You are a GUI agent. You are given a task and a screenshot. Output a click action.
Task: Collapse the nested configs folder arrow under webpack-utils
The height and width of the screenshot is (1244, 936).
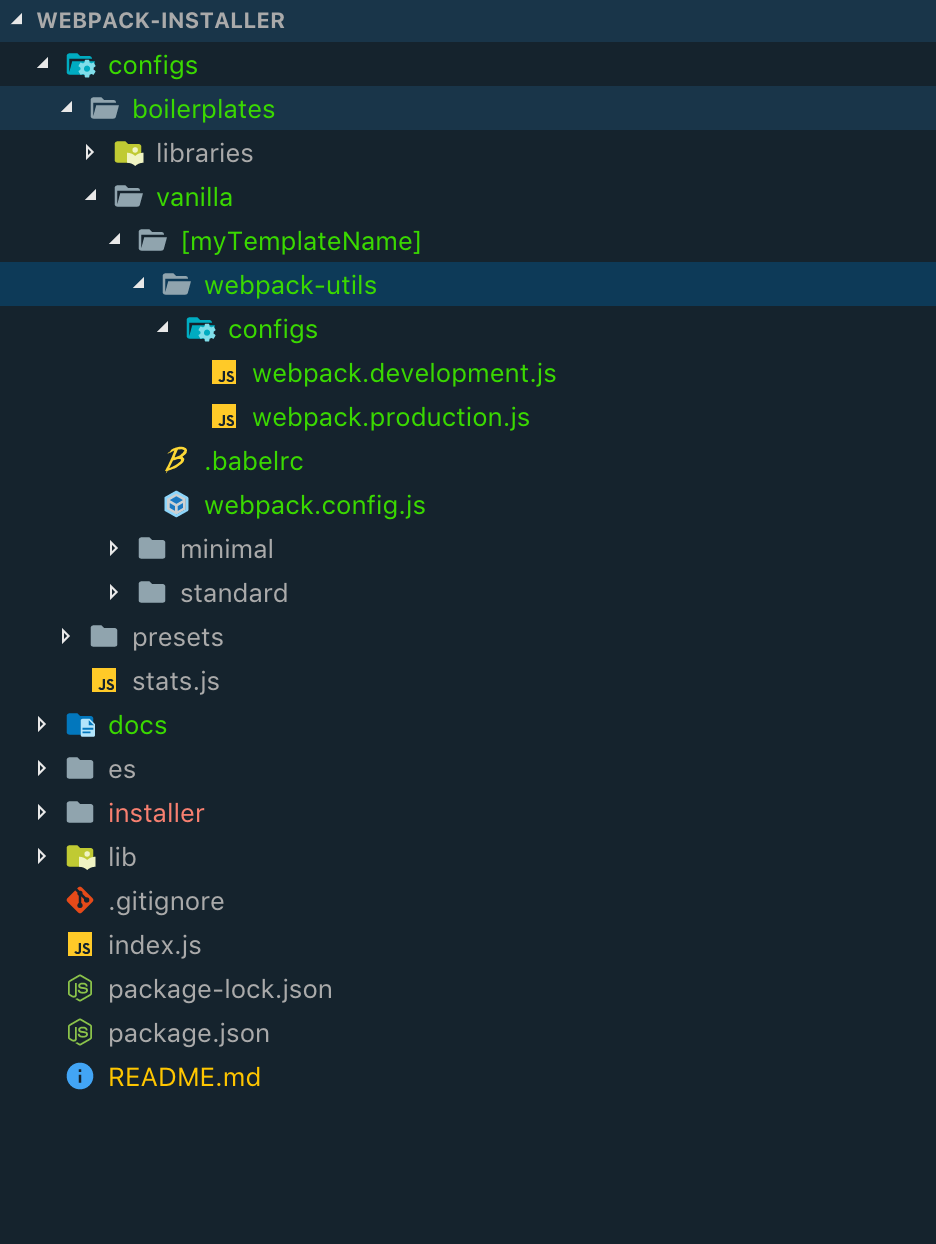[x=162, y=328]
